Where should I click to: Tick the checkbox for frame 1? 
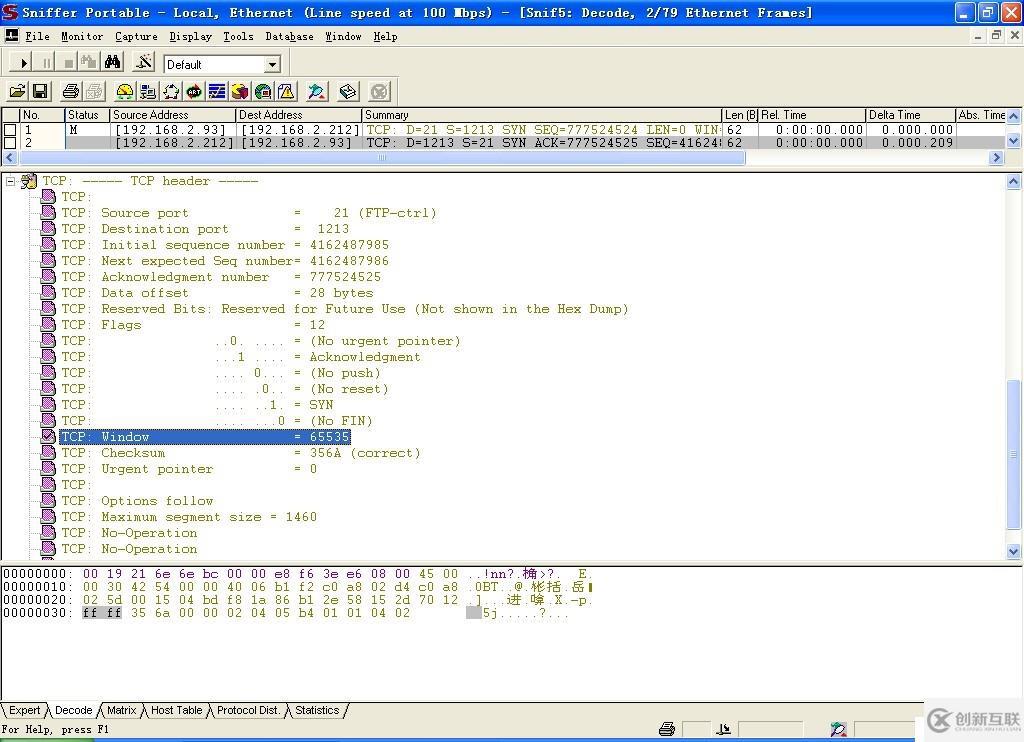coord(10,130)
